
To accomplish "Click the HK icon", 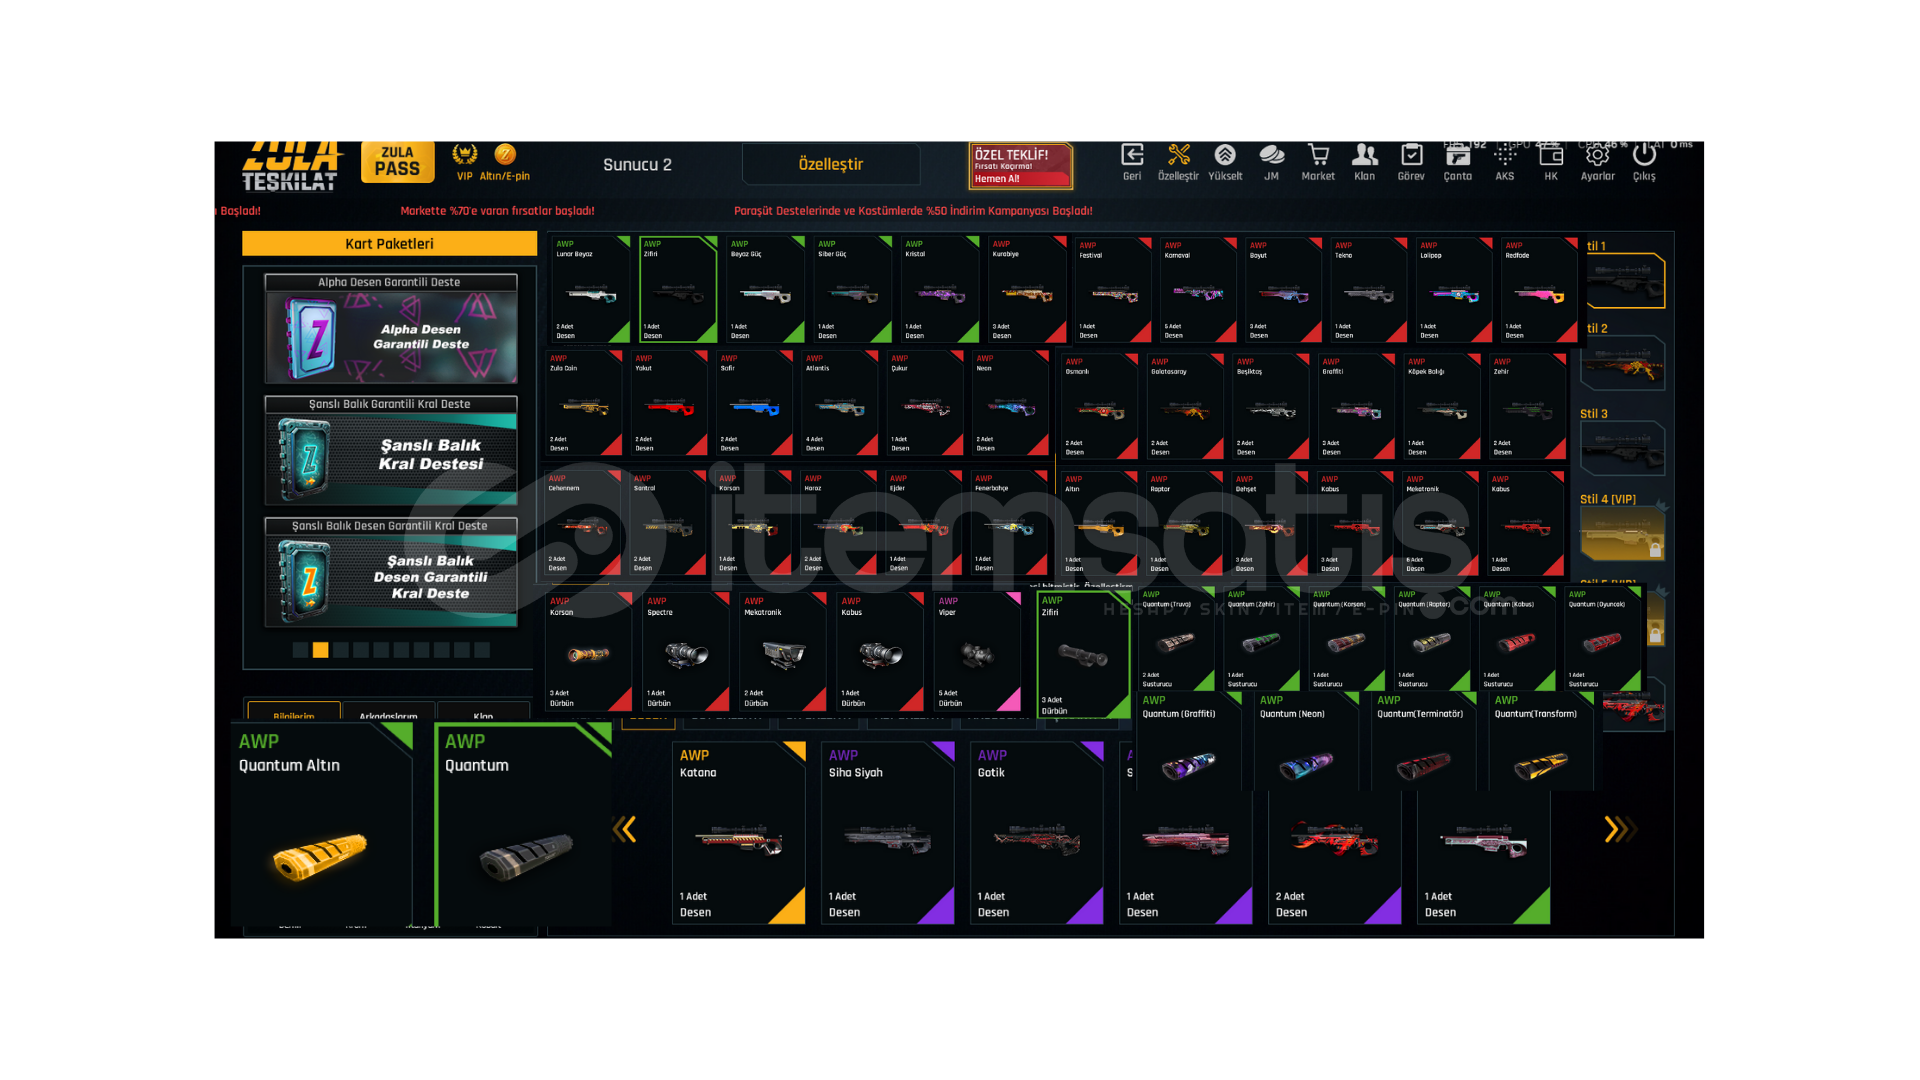I will click(x=1551, y=162).
